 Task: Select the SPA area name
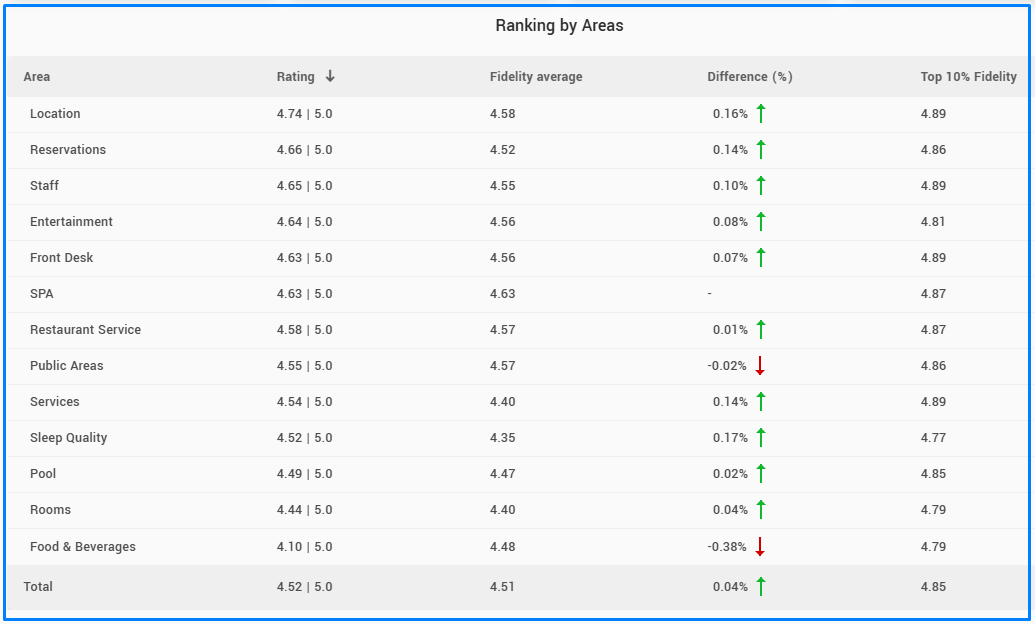[x=42, y=294]
